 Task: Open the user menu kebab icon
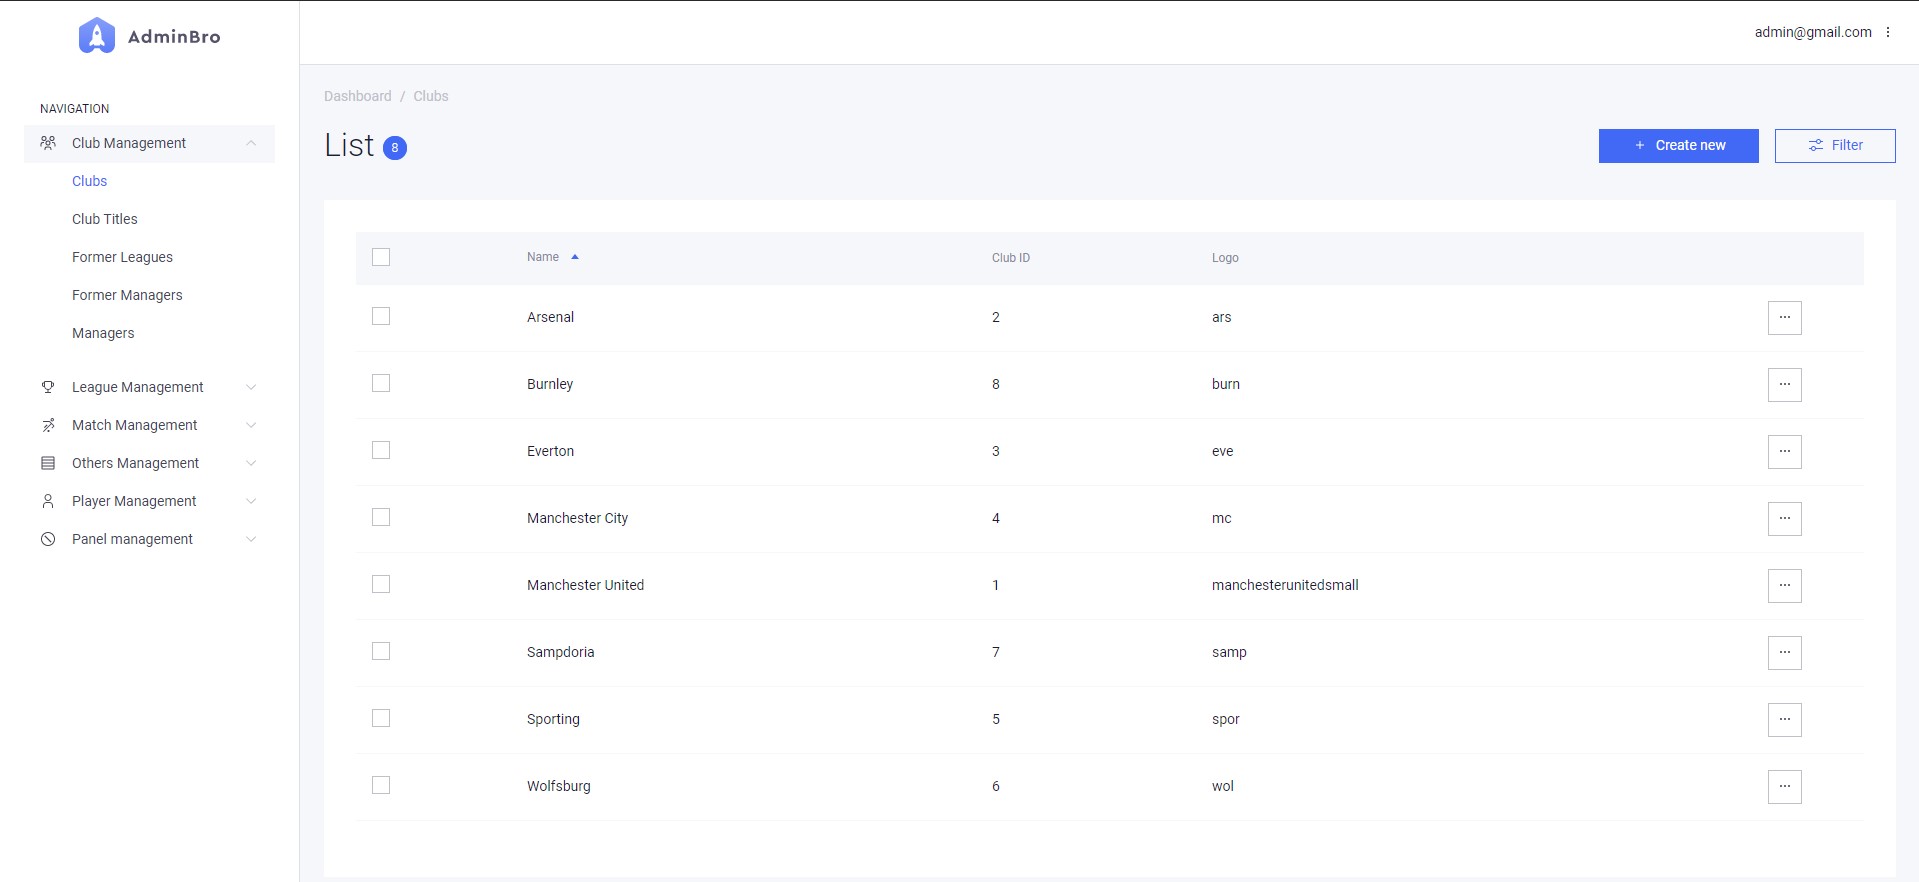click(1888, 32)
